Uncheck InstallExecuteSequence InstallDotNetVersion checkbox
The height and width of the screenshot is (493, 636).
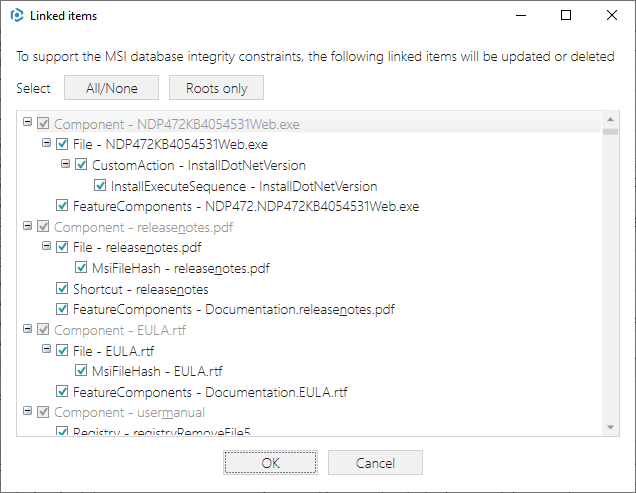pos(100,185)
